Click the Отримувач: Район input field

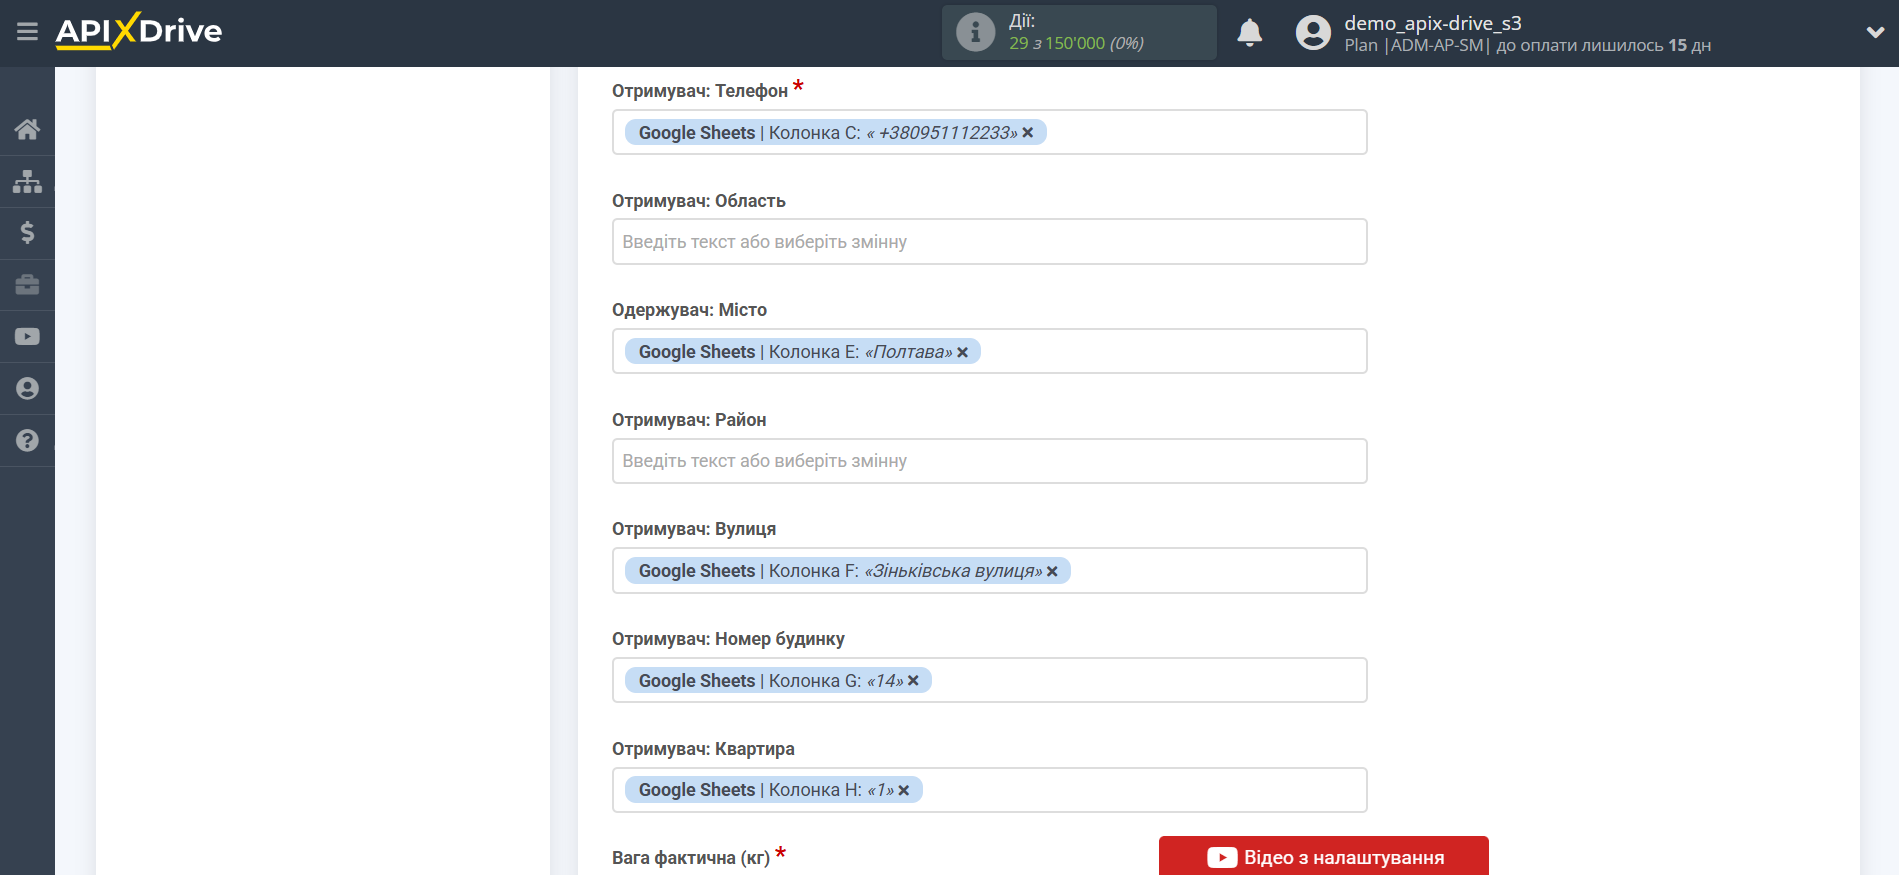pyautogui.click(x=989, y=461)
